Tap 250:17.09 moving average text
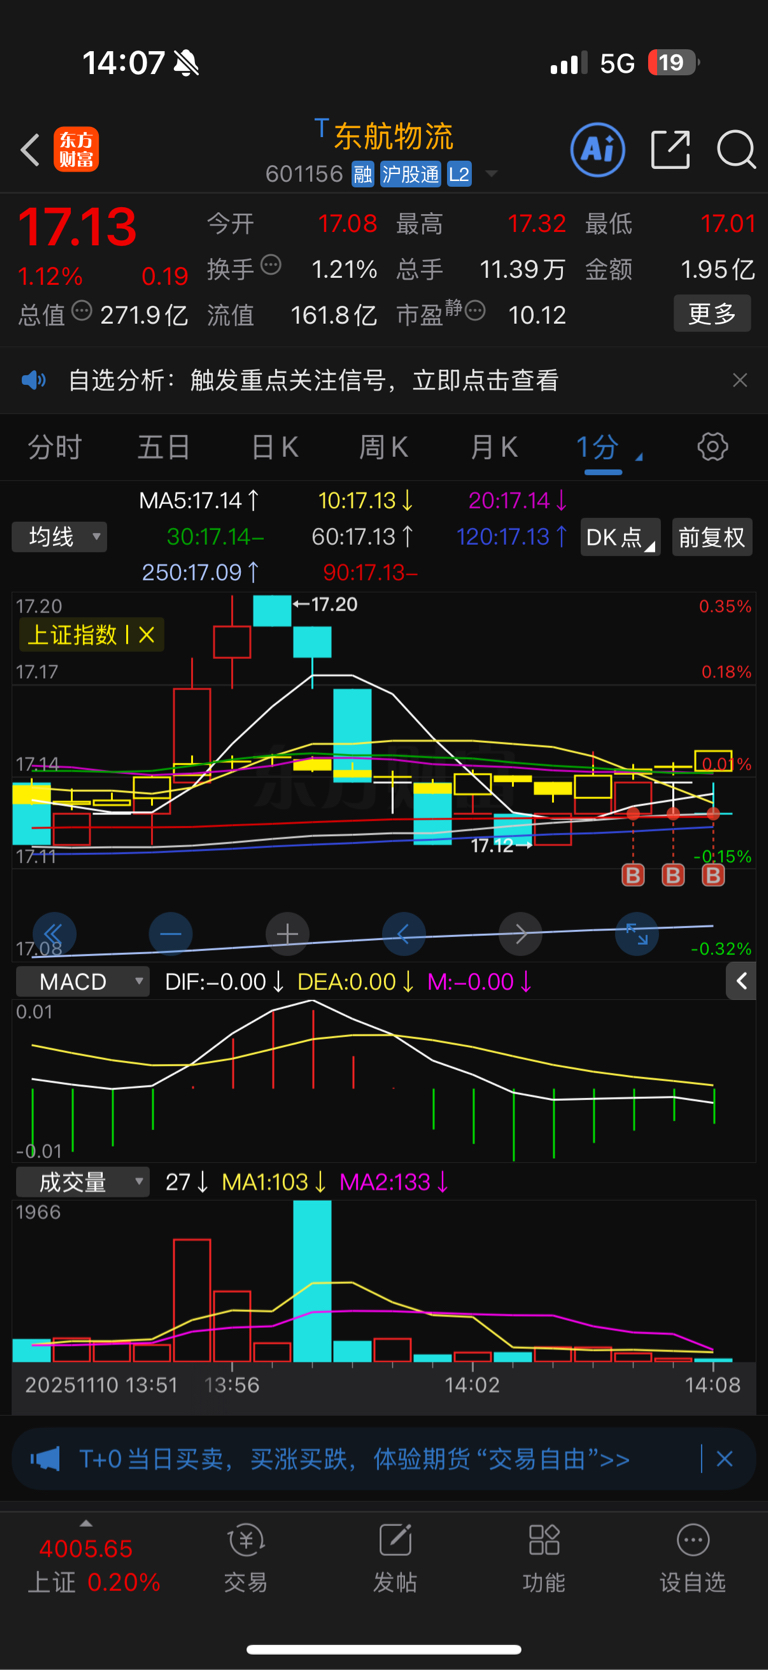Viewport: 768px width, 1670px height. pyautogui.click(x=200, y=572)
